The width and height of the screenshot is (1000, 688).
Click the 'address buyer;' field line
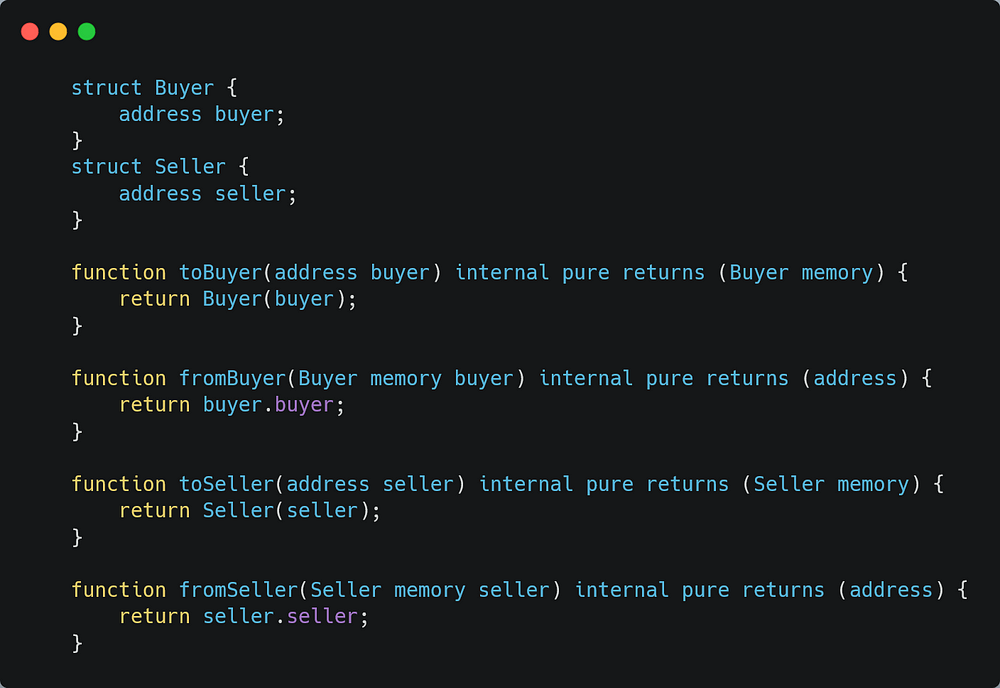pos(202,114)
